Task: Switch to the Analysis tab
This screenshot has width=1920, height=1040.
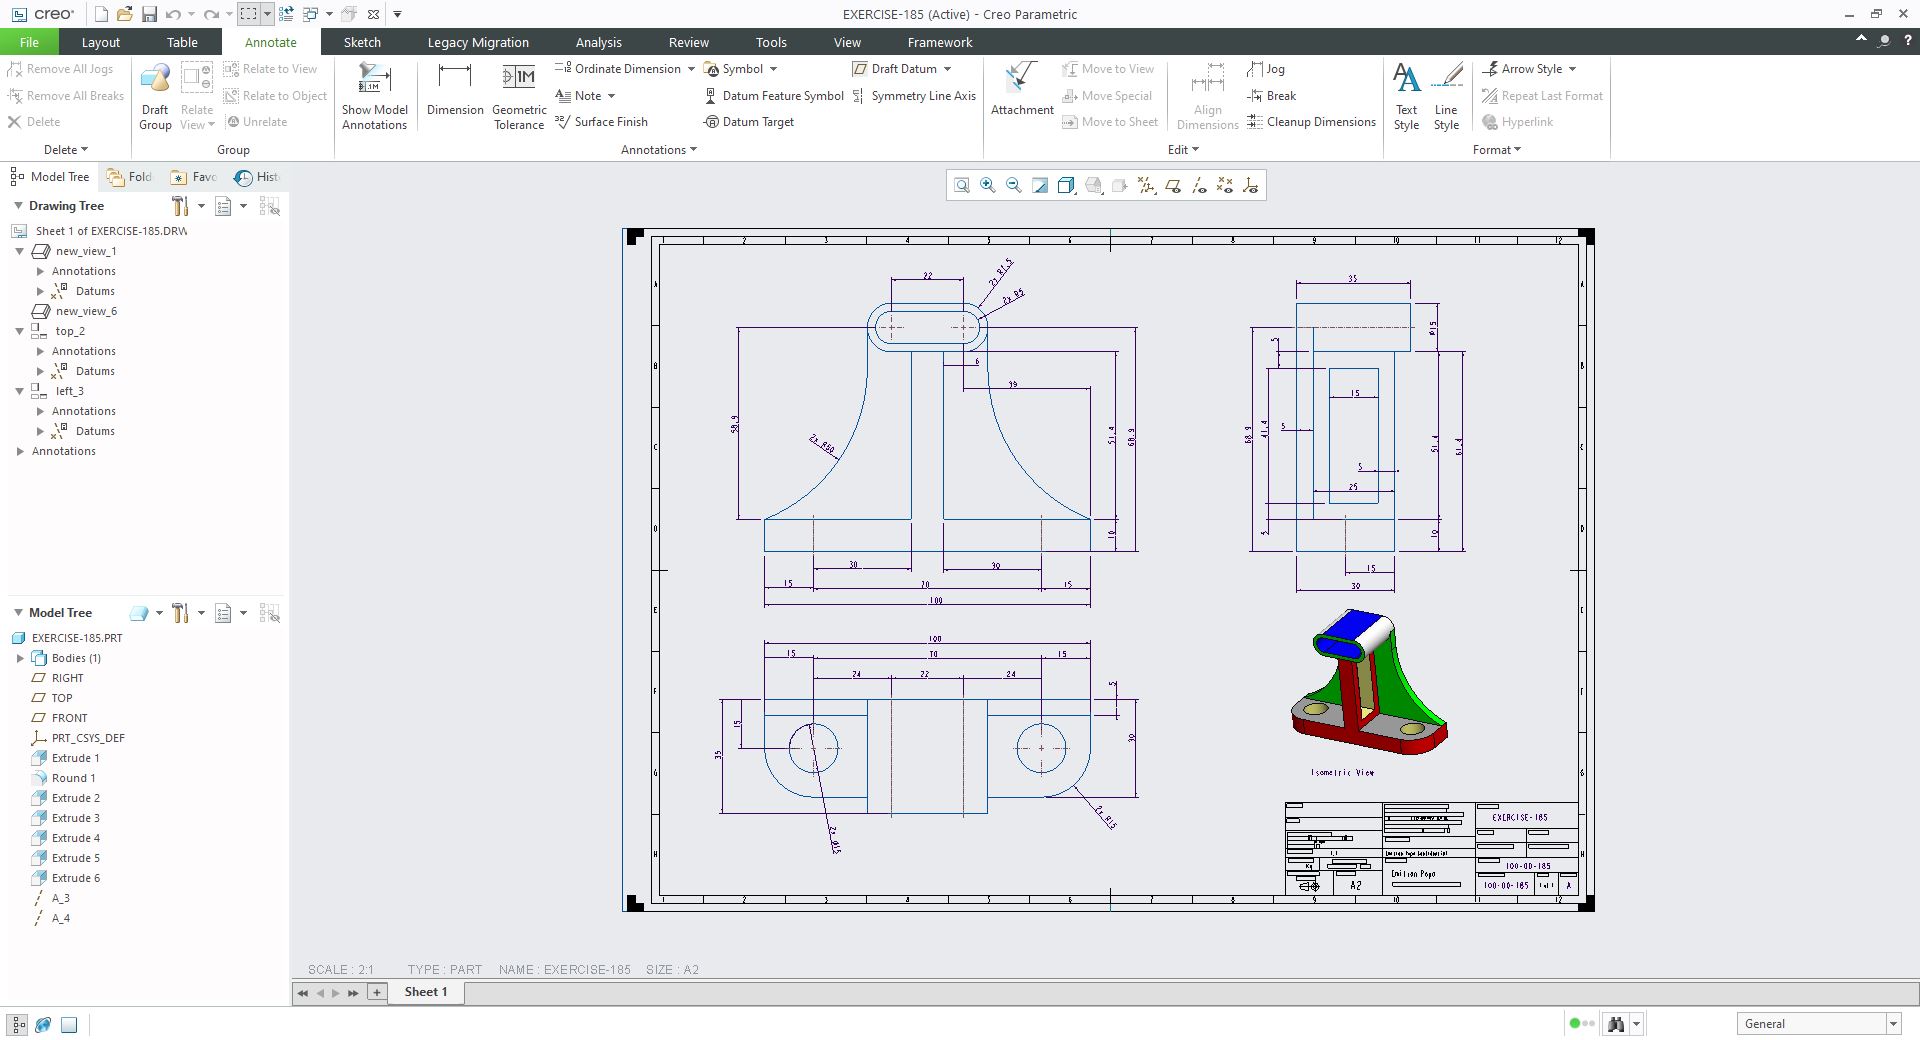Action: pos(598,42)
